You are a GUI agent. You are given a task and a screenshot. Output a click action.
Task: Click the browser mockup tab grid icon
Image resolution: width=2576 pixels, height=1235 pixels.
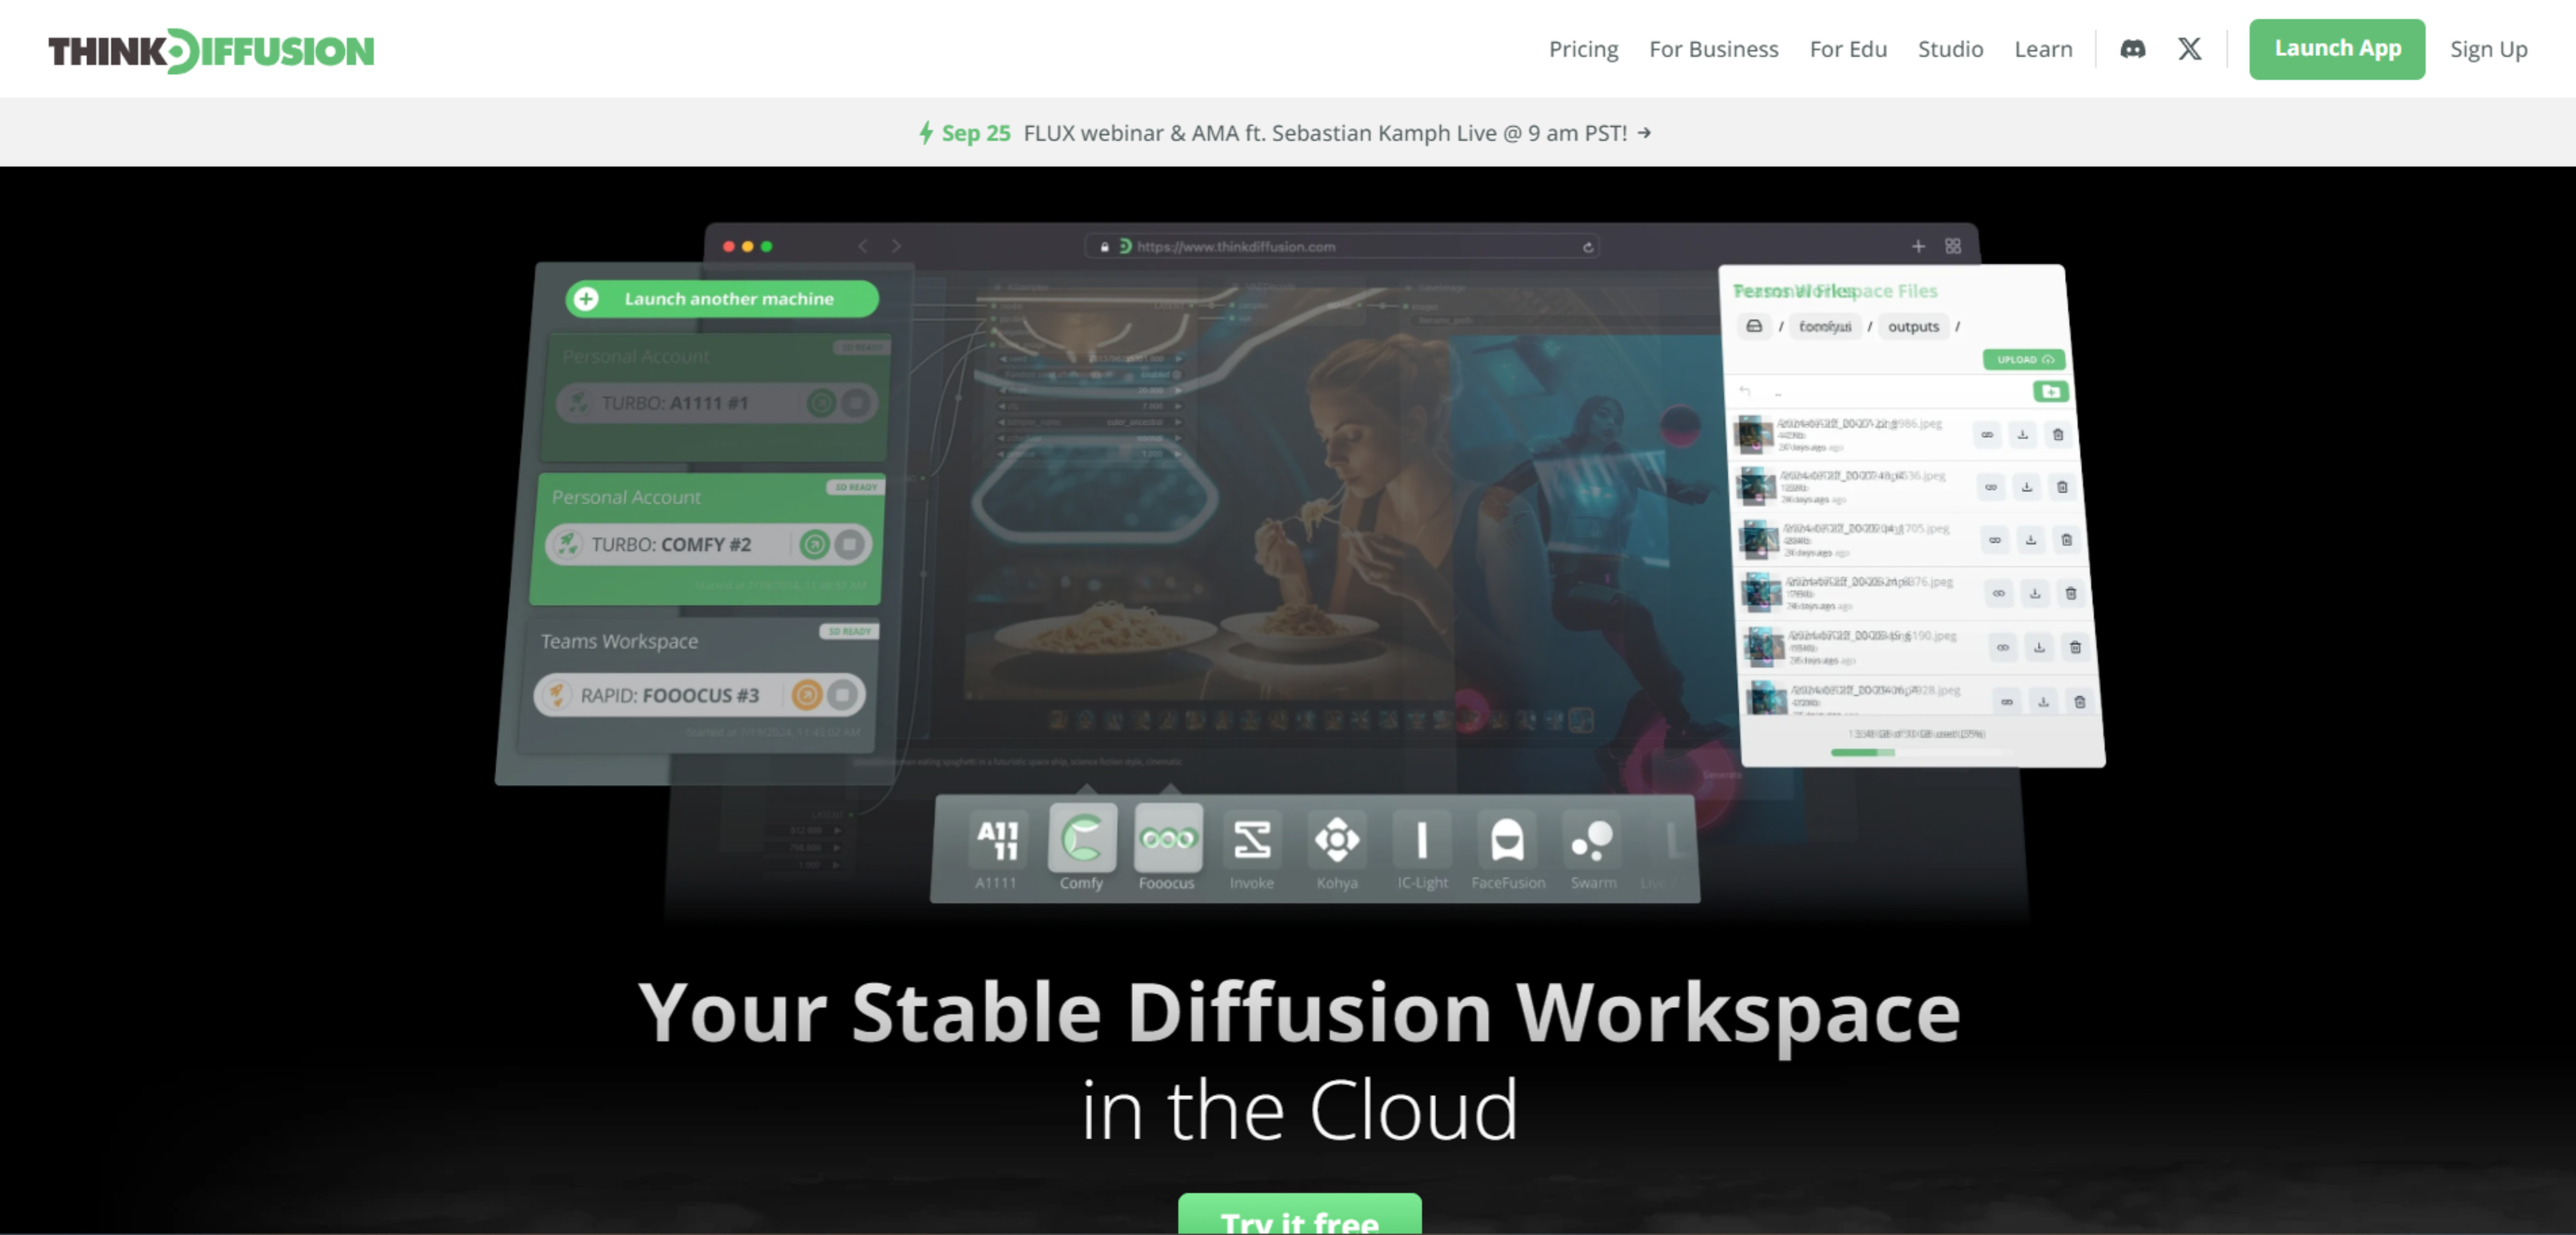[1952, 246]
